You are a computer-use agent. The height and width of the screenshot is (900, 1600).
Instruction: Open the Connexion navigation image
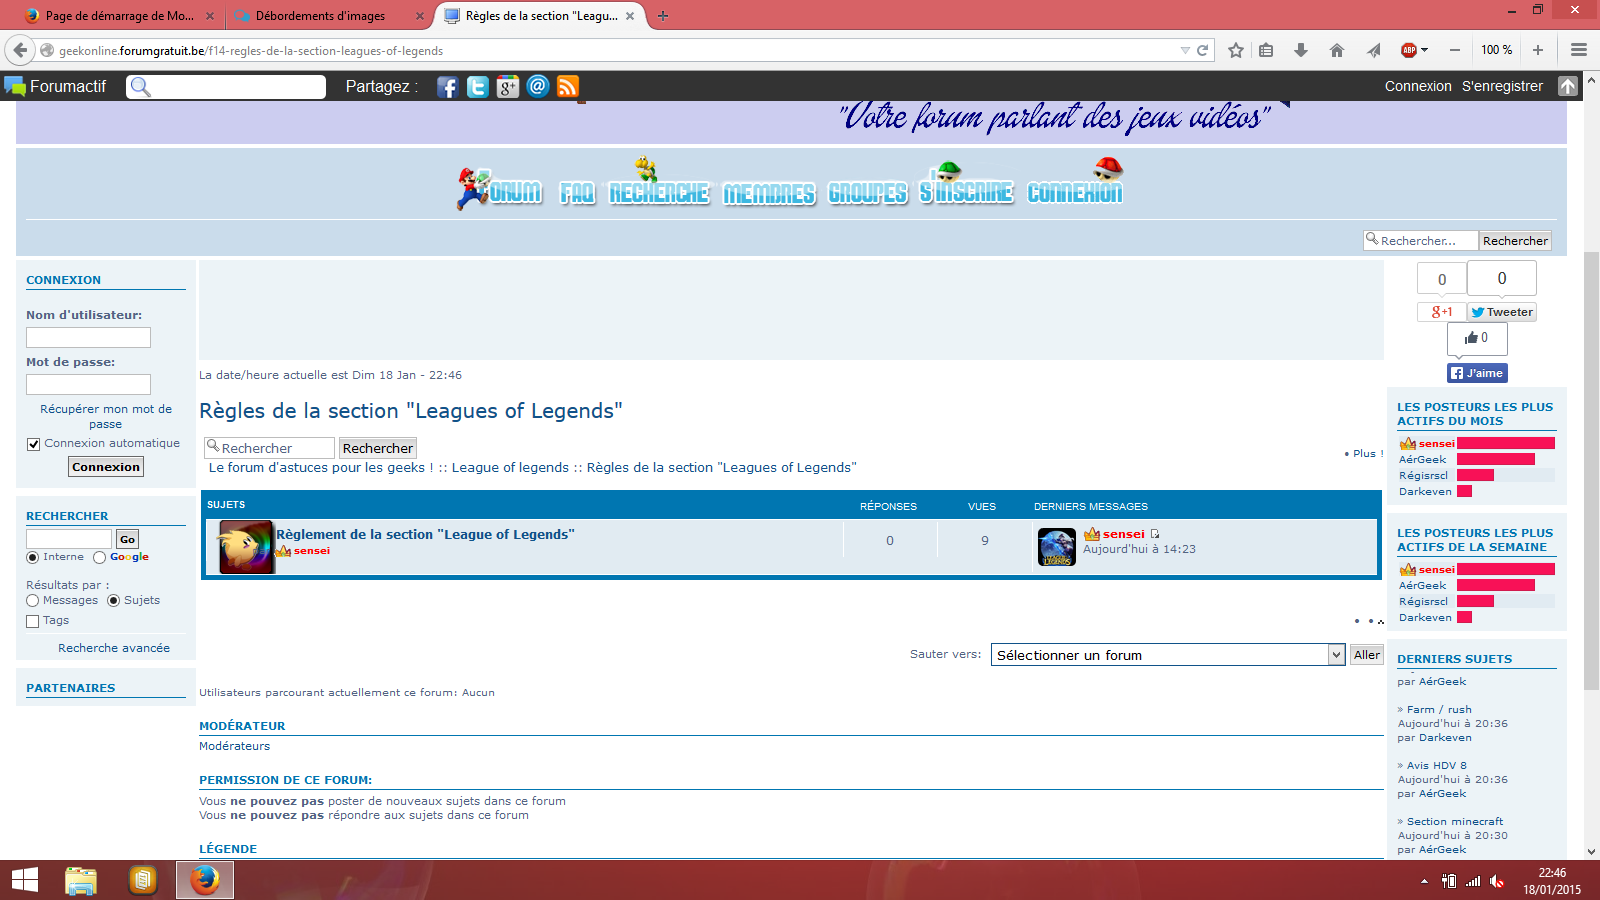(1075, 182)
